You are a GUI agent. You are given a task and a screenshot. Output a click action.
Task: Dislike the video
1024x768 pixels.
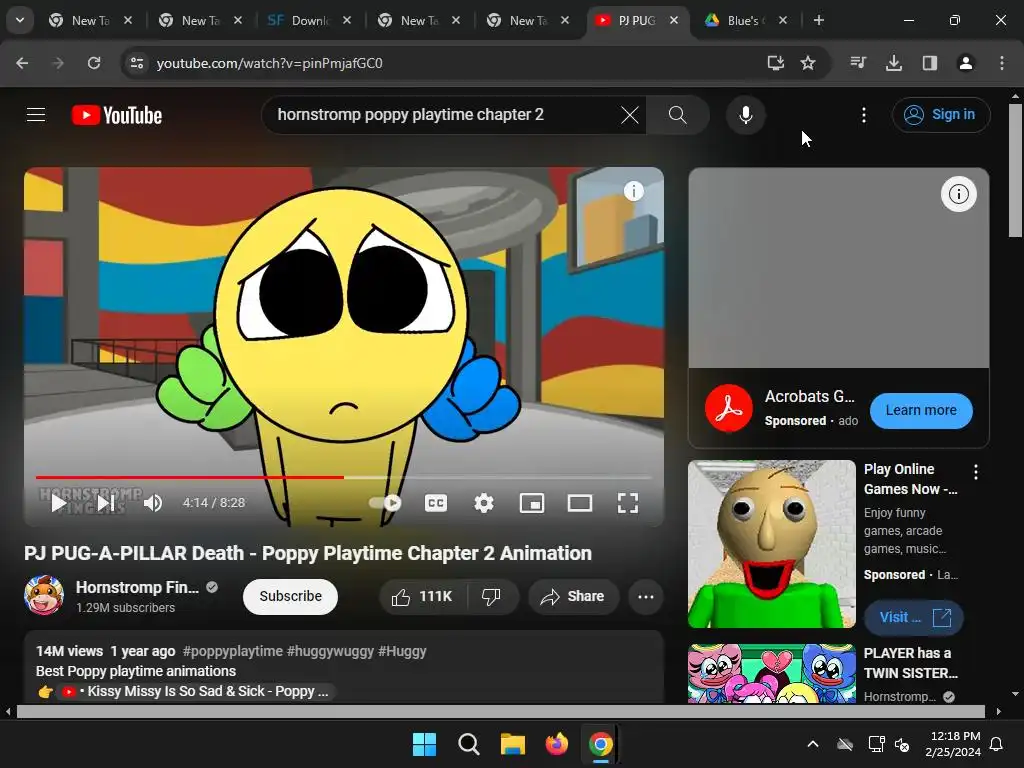click(x=491, y=596)
